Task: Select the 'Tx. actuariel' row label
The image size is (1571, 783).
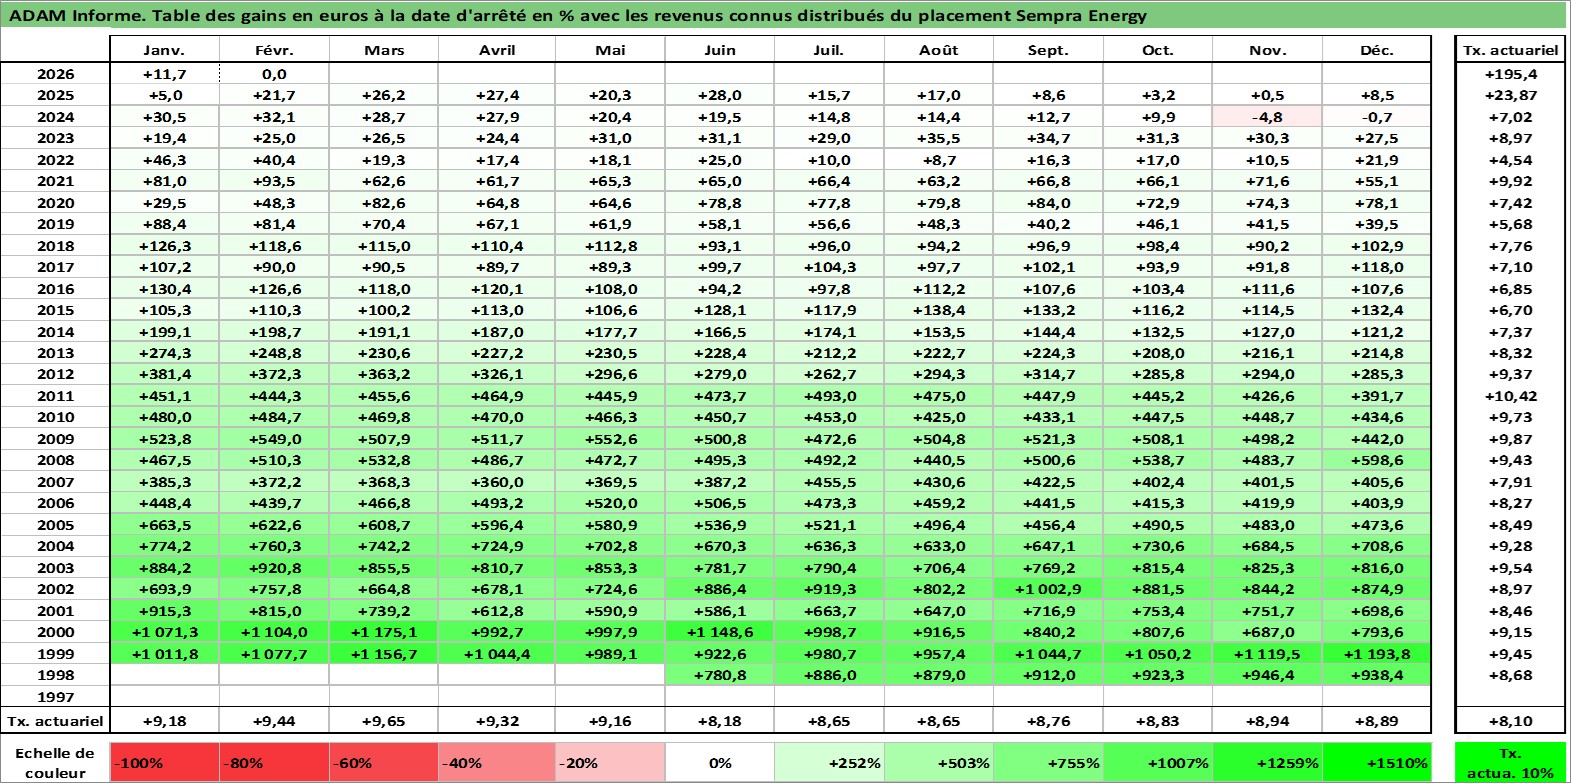Action: coord(55,720)
